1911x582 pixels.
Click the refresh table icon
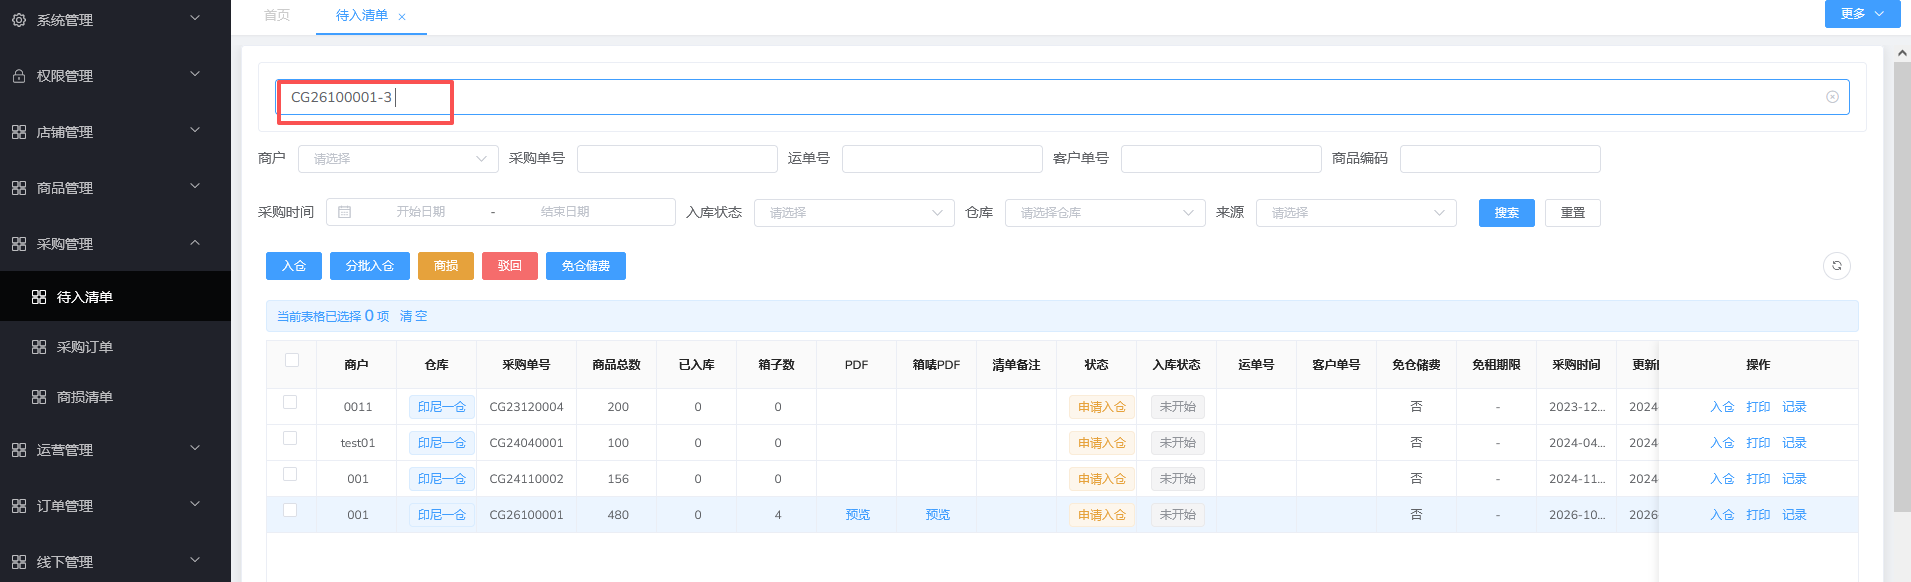(x=1837, y=266)
